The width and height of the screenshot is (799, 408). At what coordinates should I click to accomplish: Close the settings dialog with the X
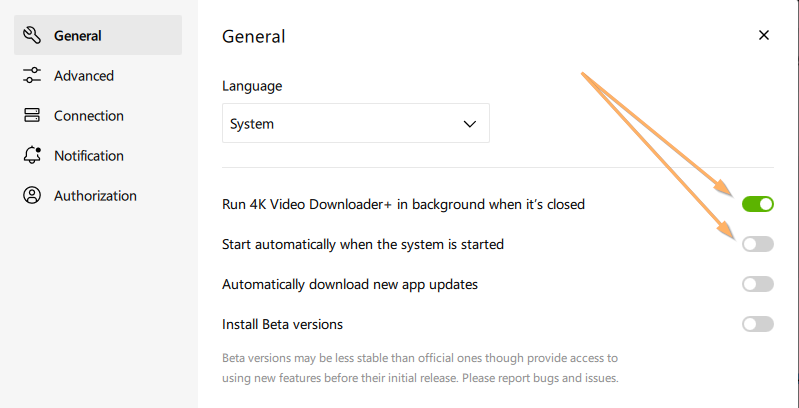(x=764, y=35)
